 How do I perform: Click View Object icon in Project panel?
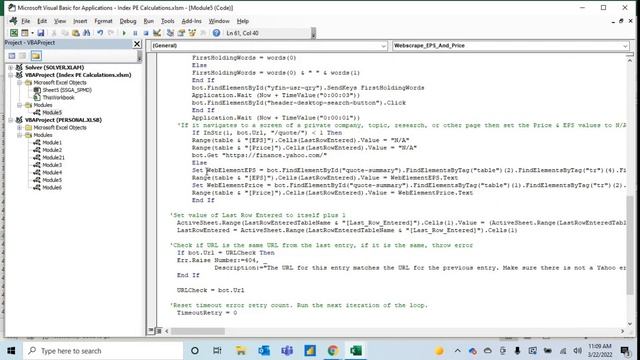pos(23,56)
